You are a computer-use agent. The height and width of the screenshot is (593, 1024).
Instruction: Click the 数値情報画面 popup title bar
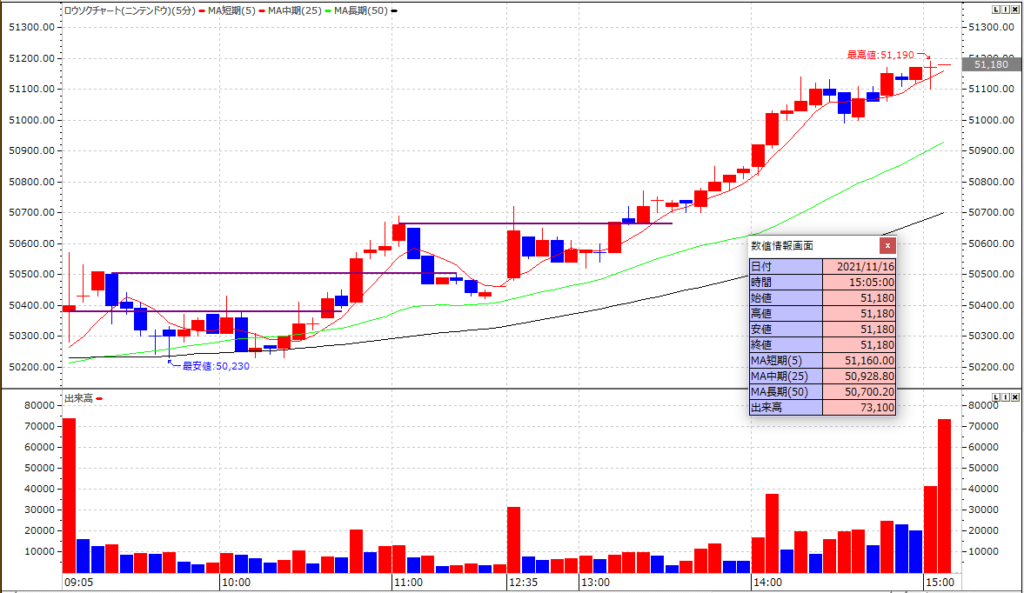[x=810, y=245]
